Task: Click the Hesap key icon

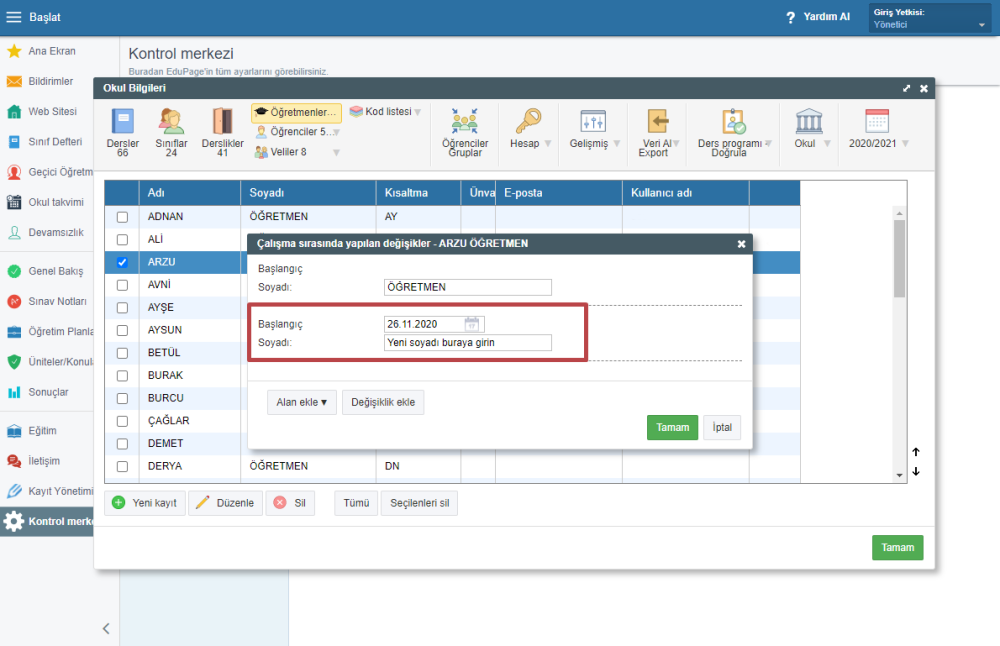Action: 528,121
